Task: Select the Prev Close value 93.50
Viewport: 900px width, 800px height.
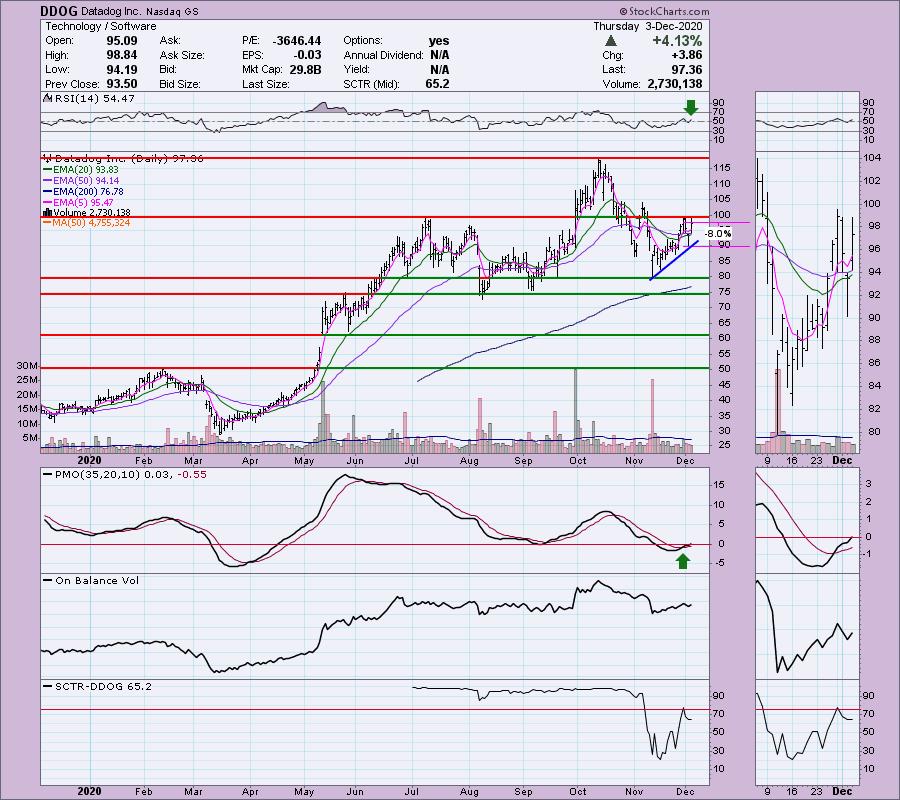Action: pos(122,84)
